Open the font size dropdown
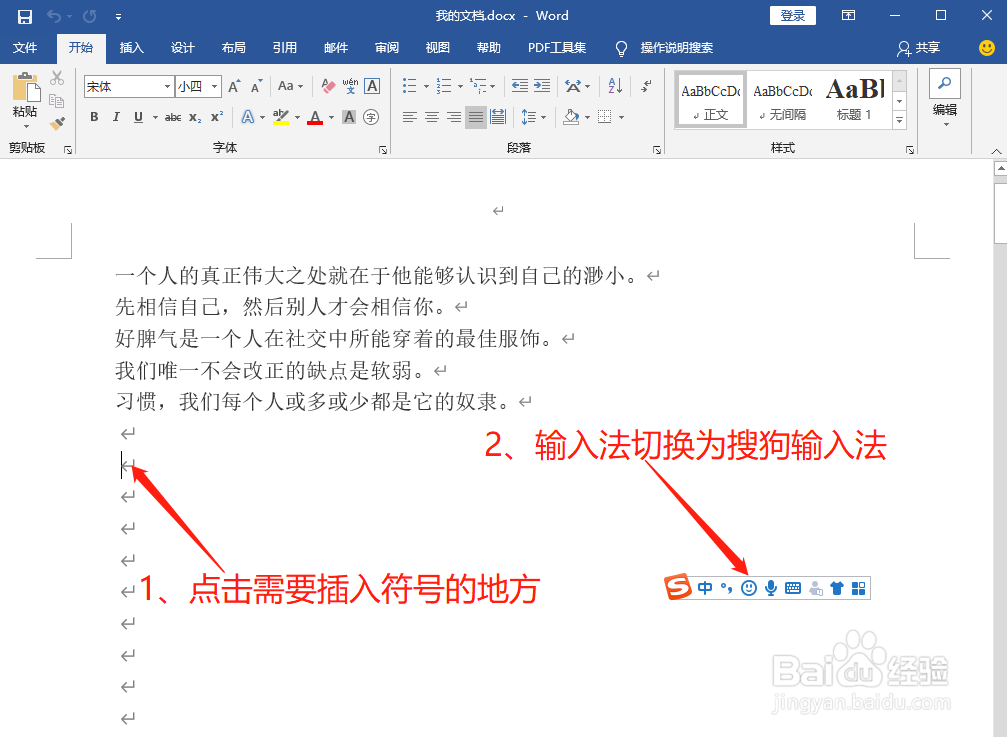 pos(213,86)
